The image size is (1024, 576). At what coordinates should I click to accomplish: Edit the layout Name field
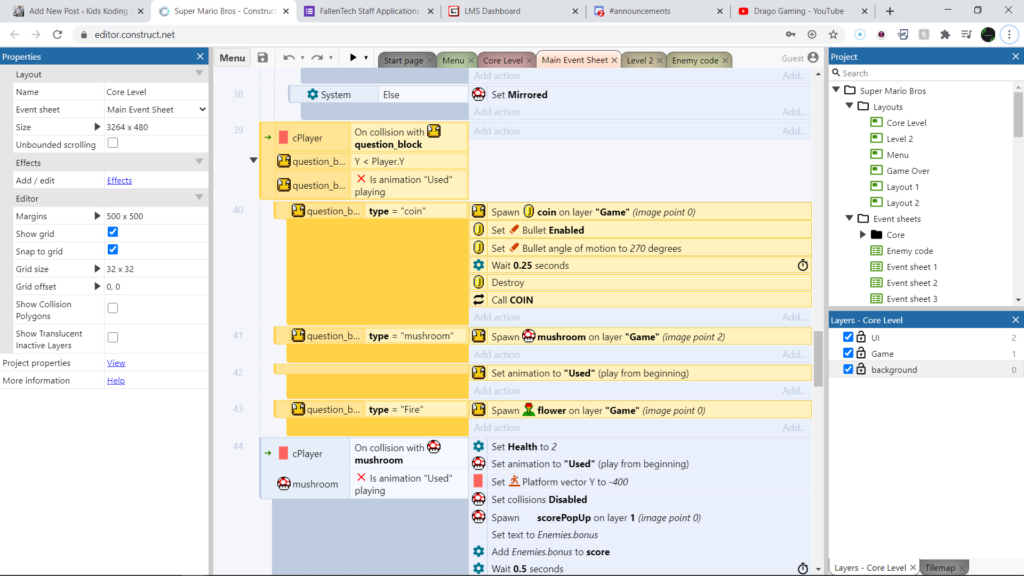(x=156, y=91)
